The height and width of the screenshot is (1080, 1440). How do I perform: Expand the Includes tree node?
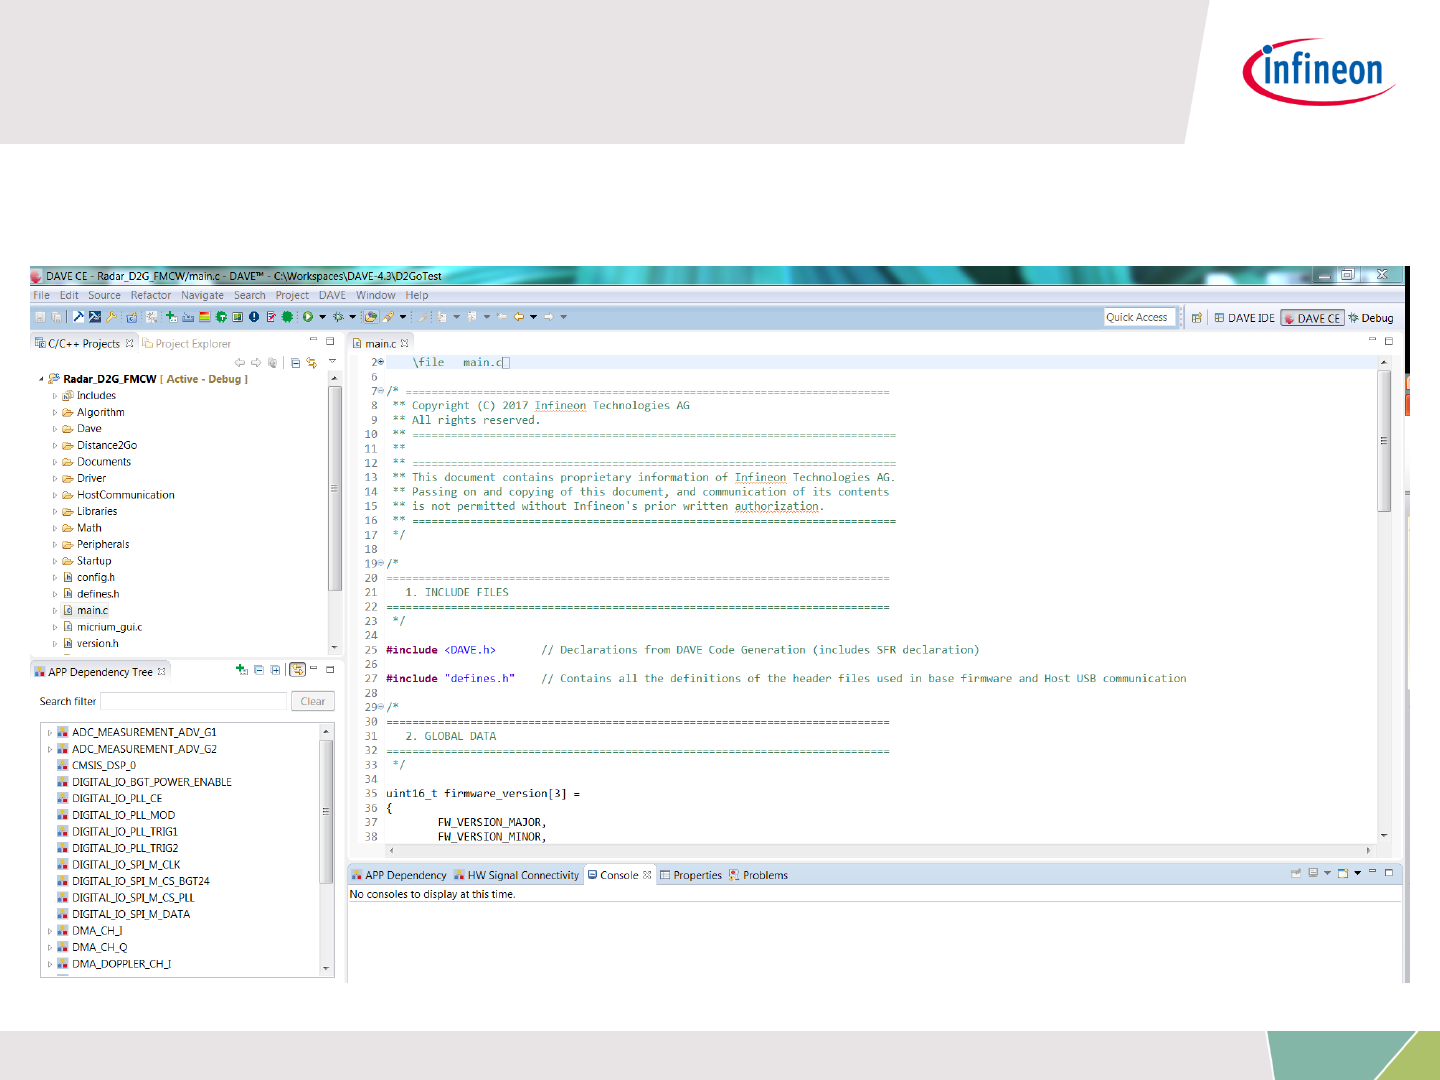coord(55,396)
